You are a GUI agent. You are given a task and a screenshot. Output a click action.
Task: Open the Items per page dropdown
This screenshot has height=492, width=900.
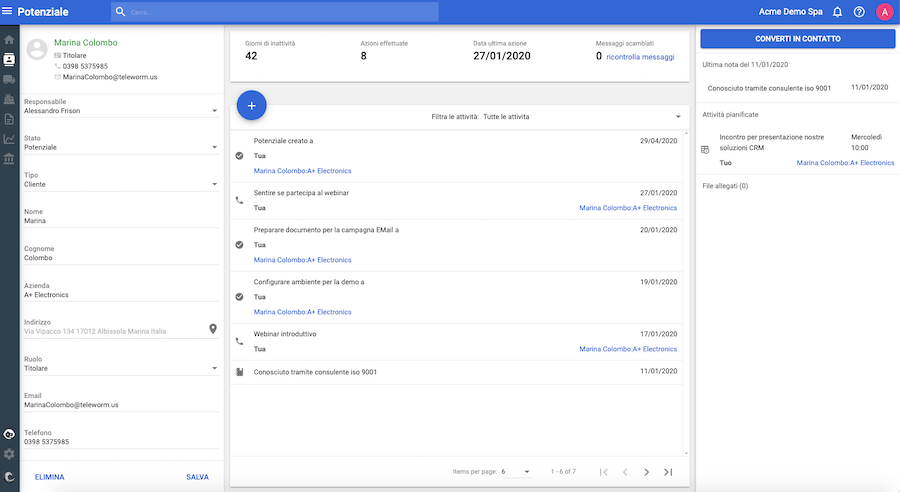[x=516, y=472]
